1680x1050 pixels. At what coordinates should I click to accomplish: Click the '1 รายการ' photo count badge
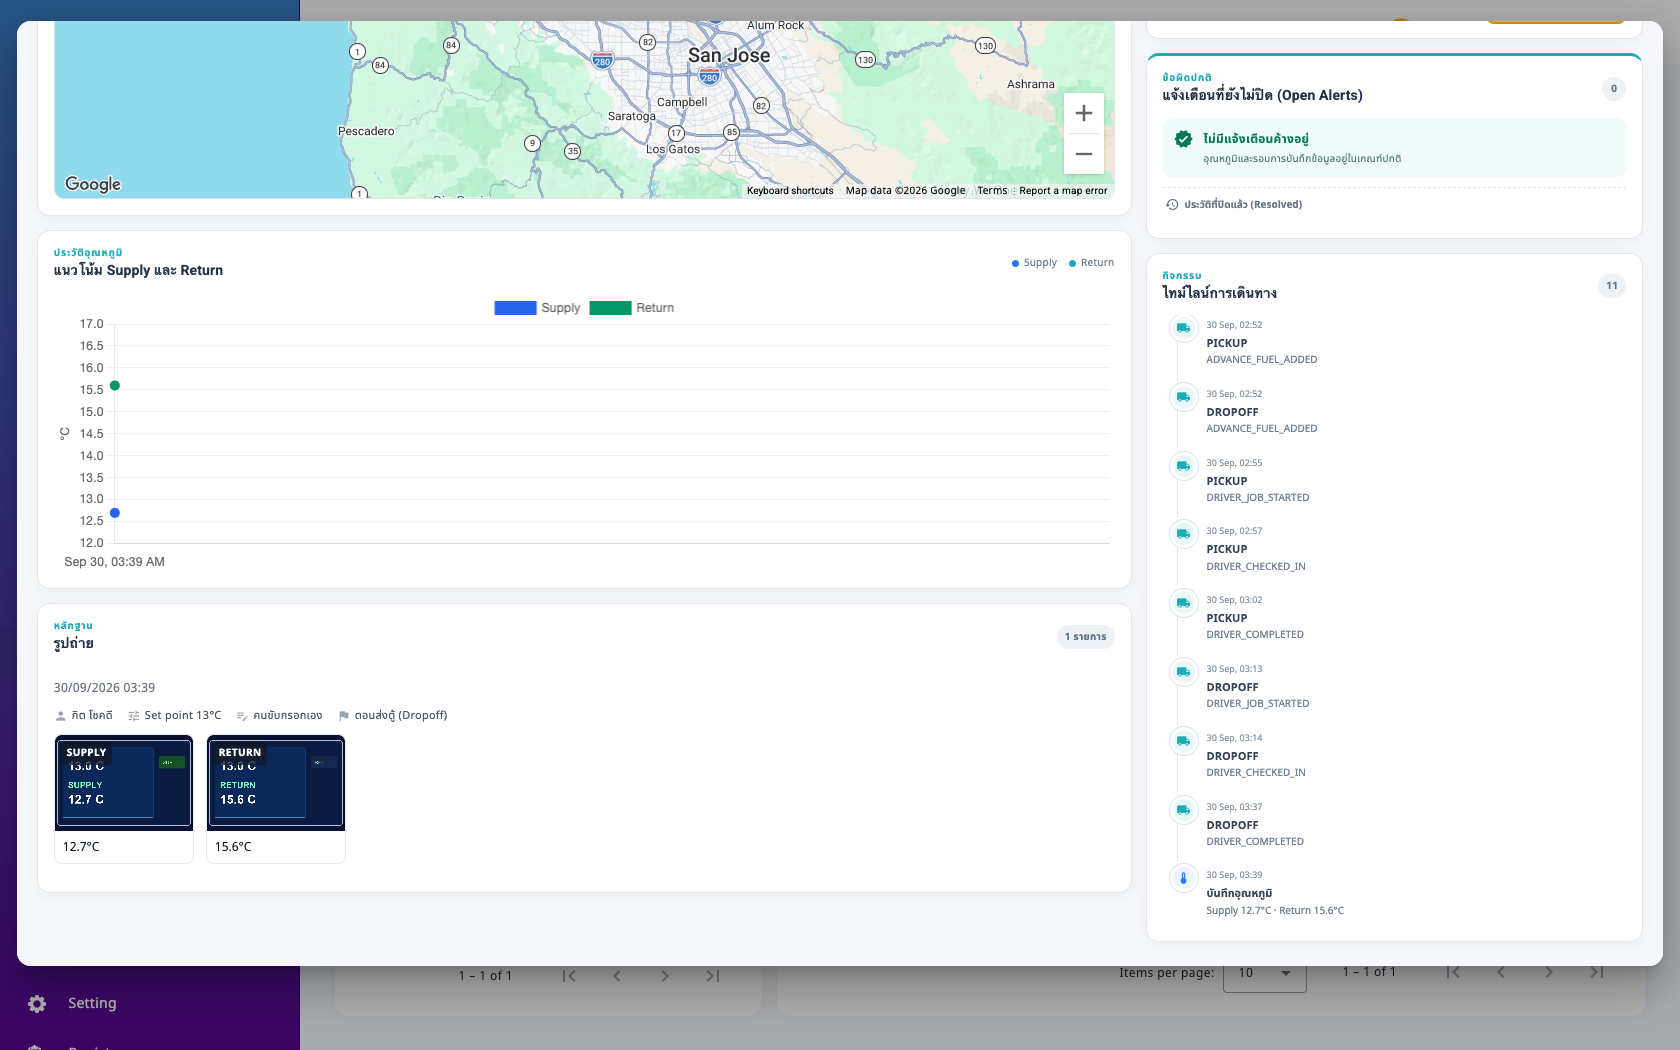(x=1086, y=637)
